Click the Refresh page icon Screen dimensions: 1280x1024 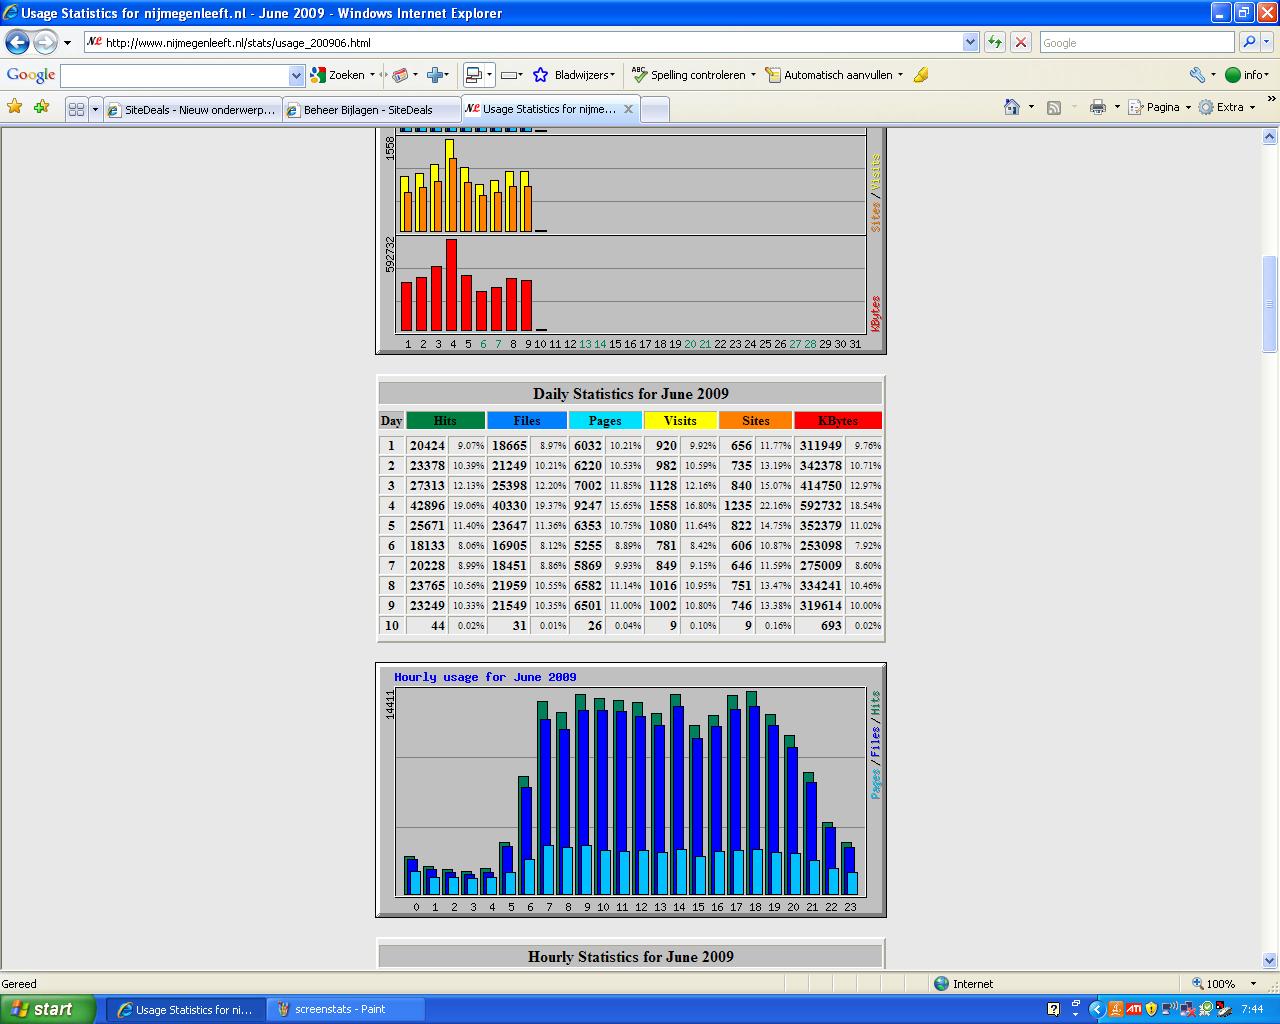(995, 42)
